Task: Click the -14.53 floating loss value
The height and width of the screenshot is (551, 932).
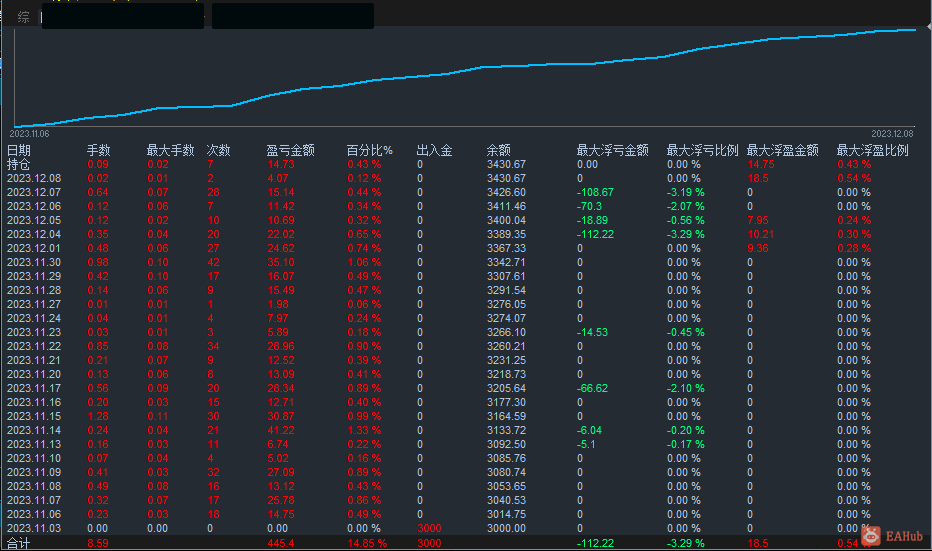Action: 593,332
